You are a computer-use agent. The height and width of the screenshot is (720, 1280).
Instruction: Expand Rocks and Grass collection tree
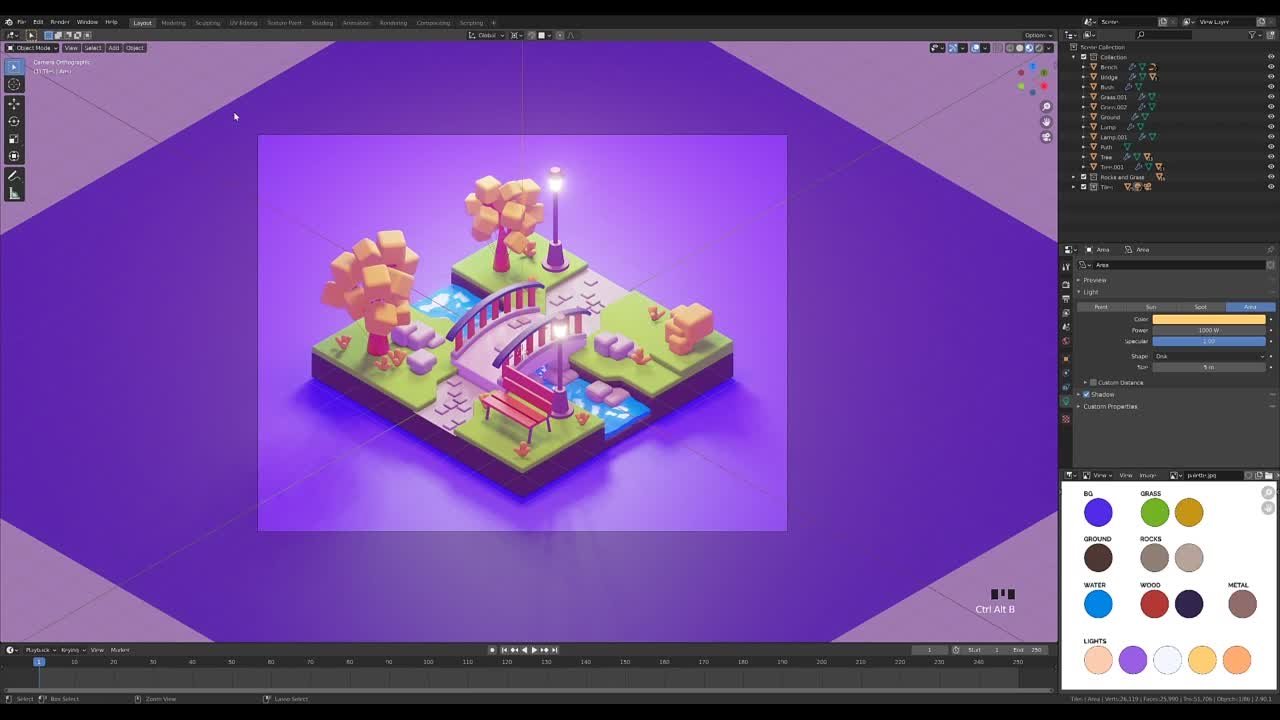(1074, 177)
